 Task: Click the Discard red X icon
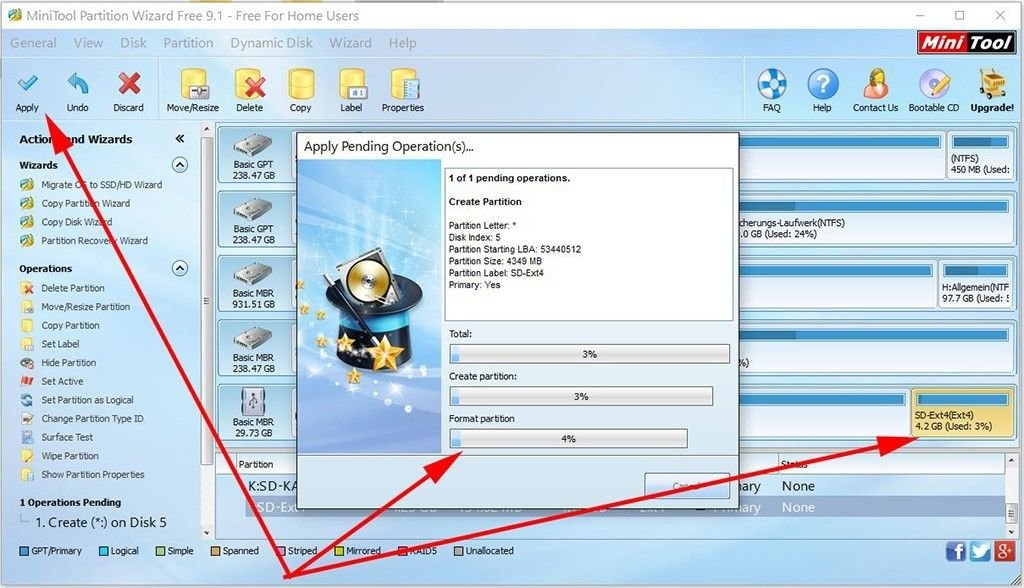pos(129,84)
